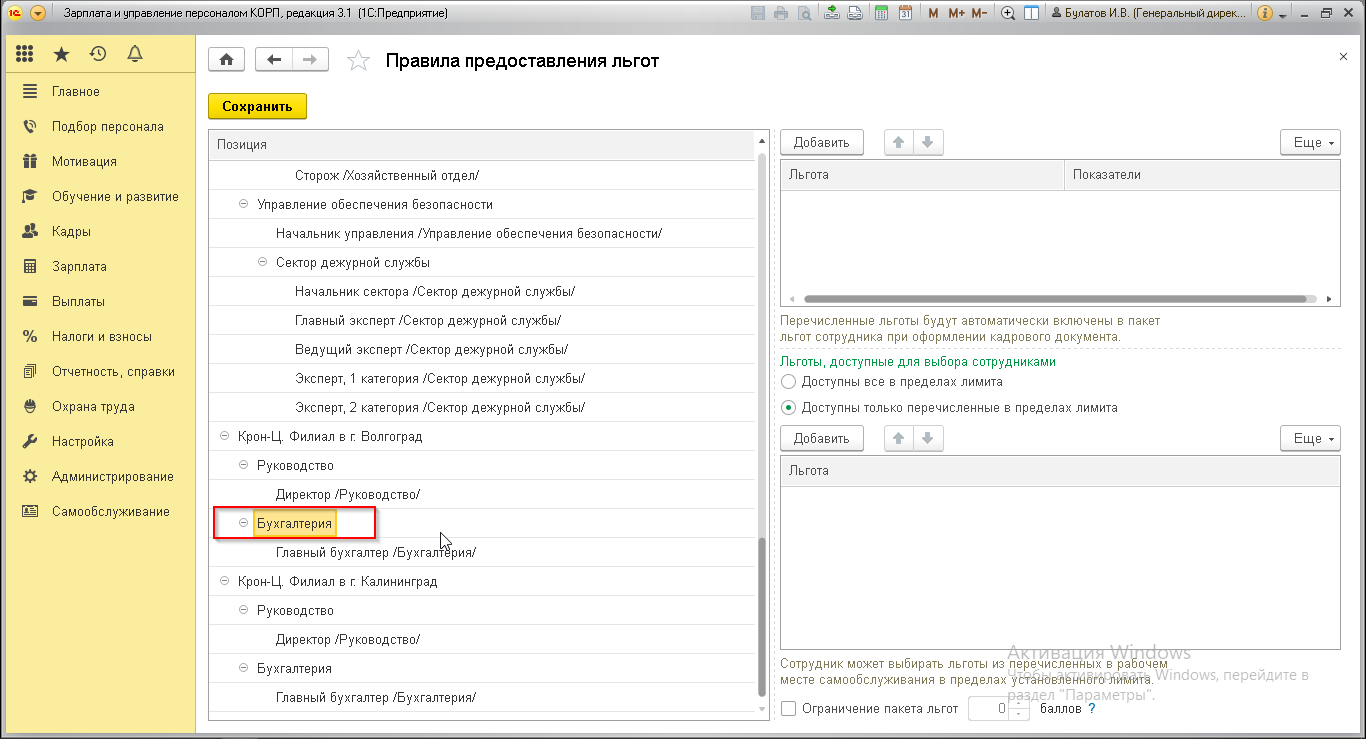This screenshot has width=1366, height=739.
Task: Go forward with the right arrow
Action: 310,60
